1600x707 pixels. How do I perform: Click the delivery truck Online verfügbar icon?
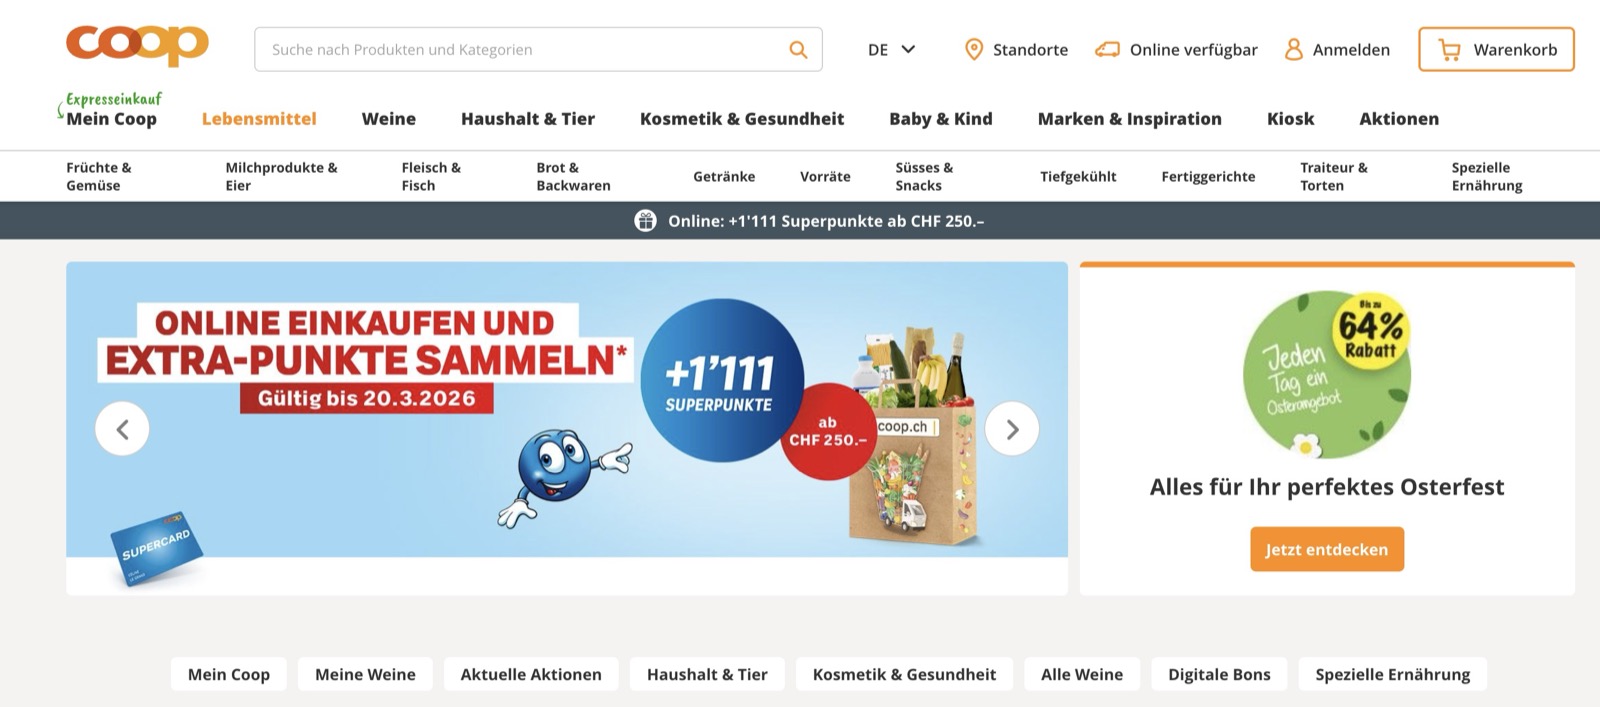[x=1107, y=49]
